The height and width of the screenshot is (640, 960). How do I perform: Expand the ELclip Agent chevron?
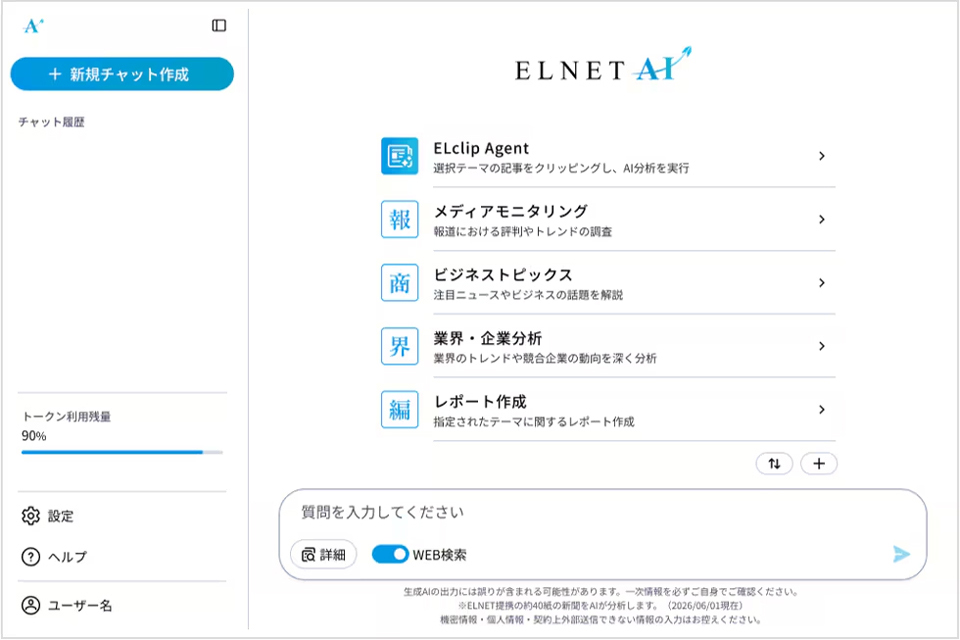point(822,156)
